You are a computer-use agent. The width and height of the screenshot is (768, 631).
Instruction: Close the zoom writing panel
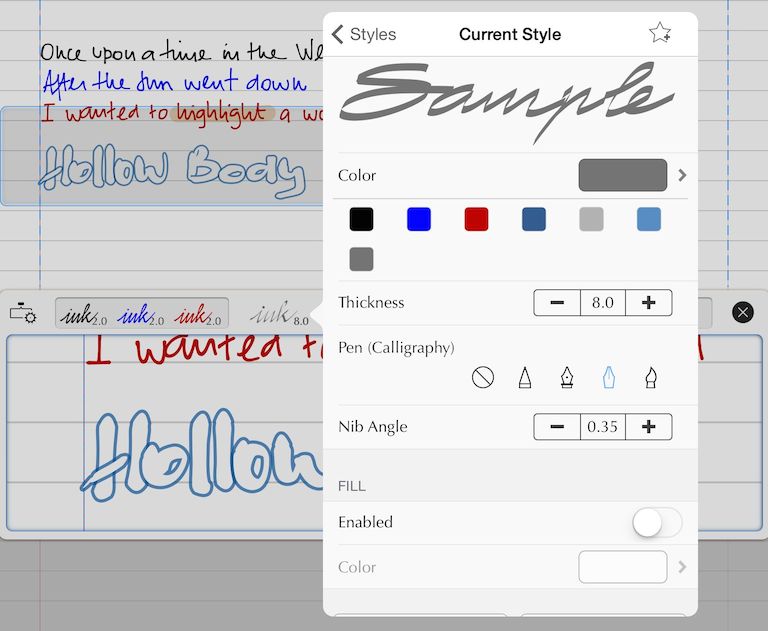click(743, 312)
